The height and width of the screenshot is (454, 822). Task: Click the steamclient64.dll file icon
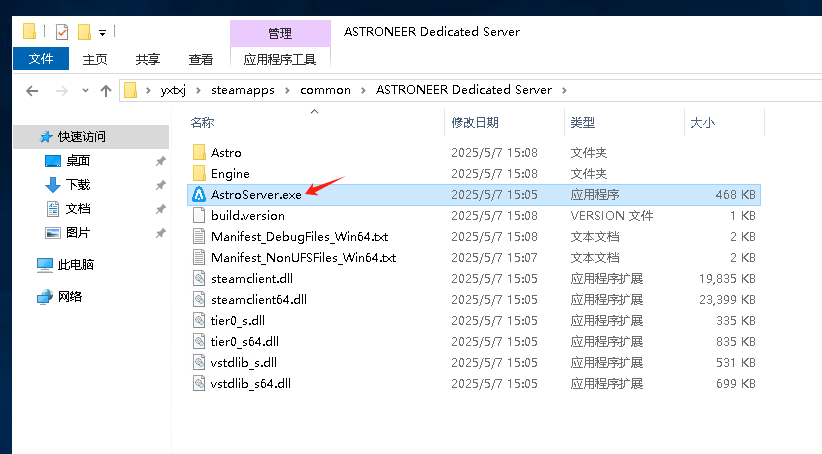point(199,299)
